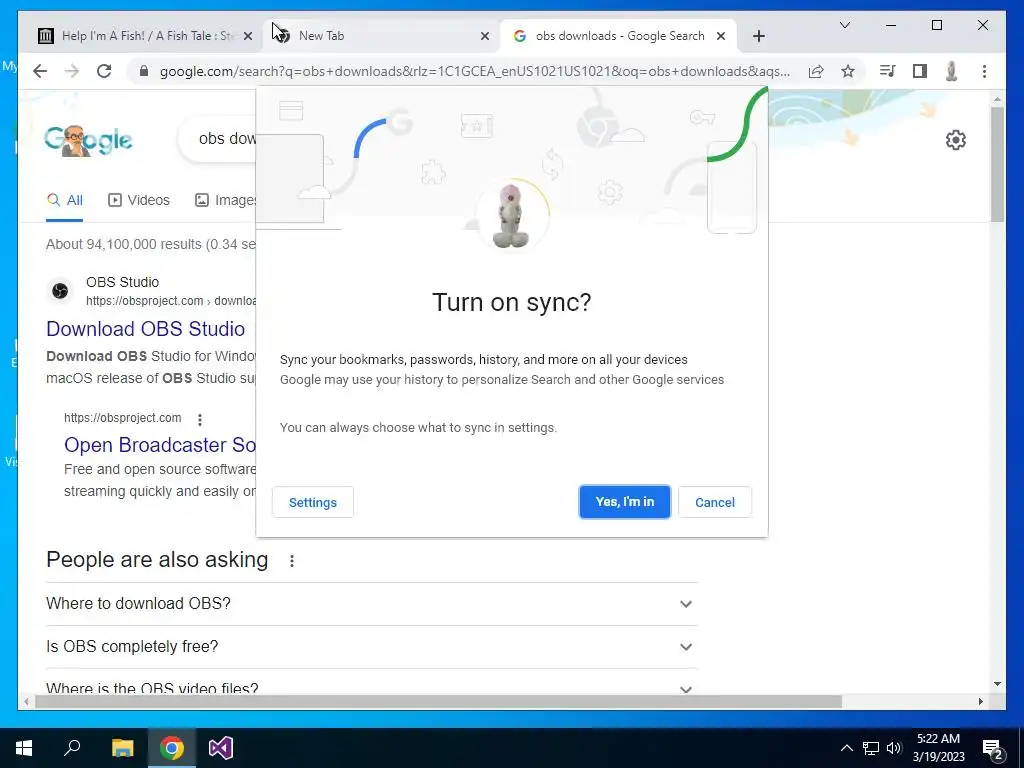Screen dimensions: 1024x768
Task: Switch to Images search results
Action: [x=225, y=200]
